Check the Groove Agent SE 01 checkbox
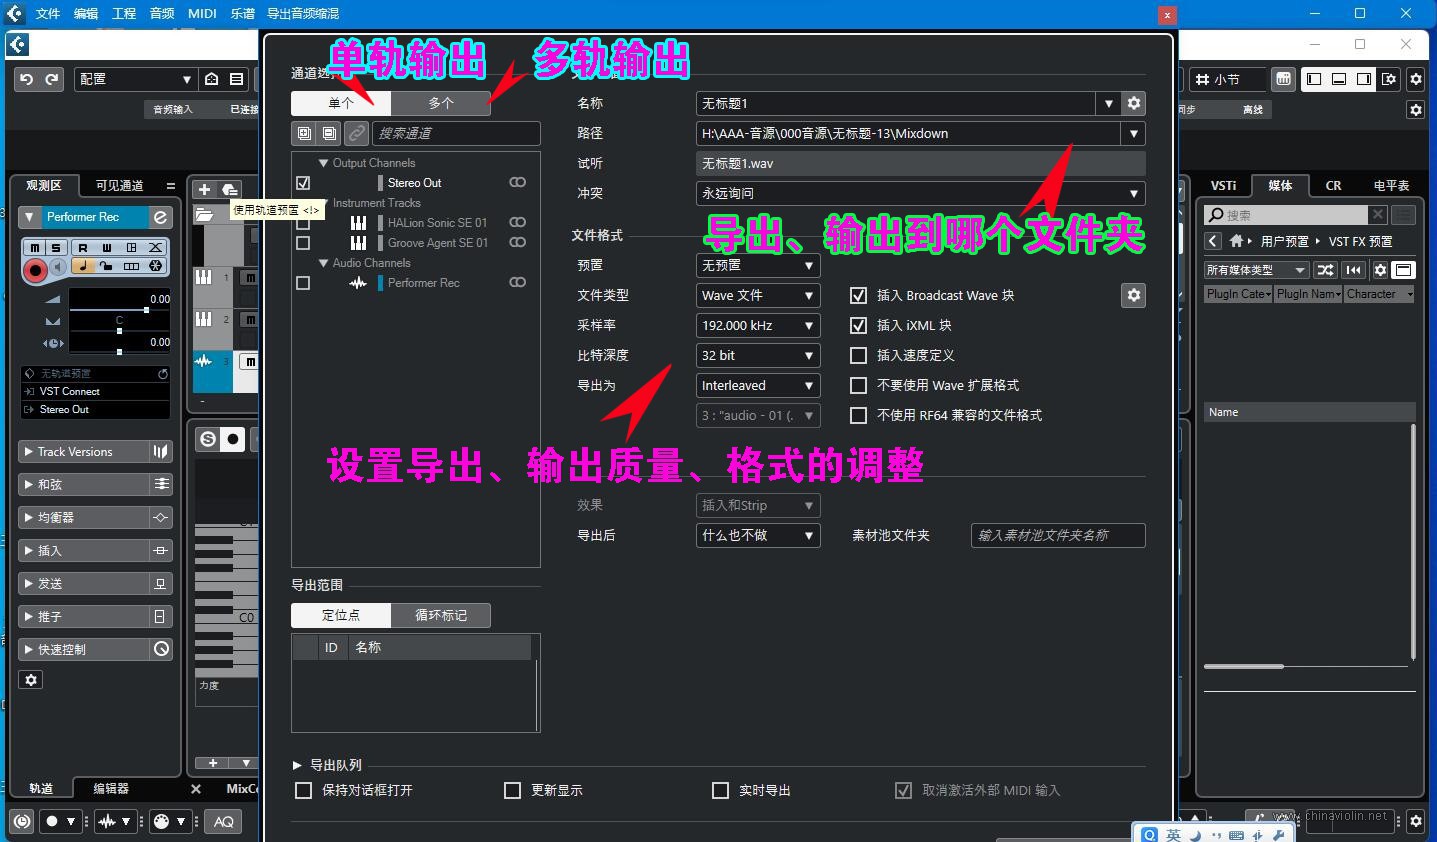 (303, 243)
